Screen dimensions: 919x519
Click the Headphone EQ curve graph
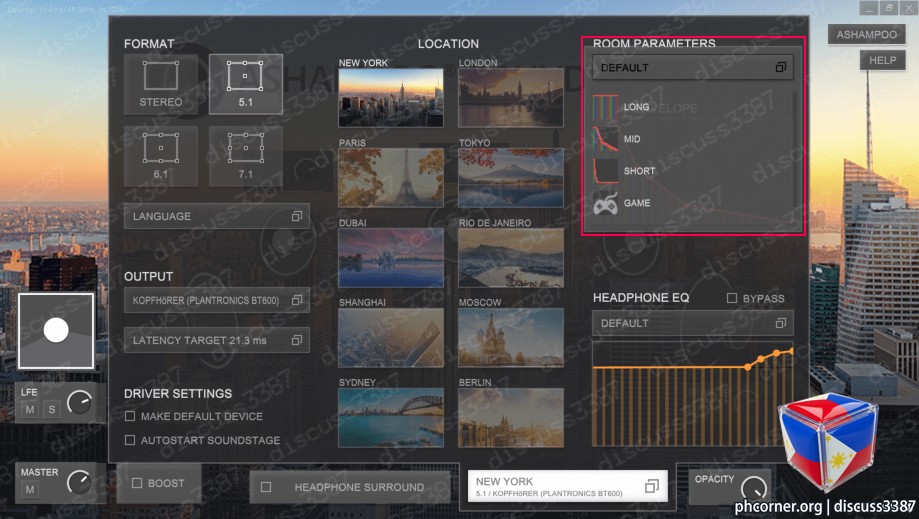pyautogui.click(x=693, y=394)
